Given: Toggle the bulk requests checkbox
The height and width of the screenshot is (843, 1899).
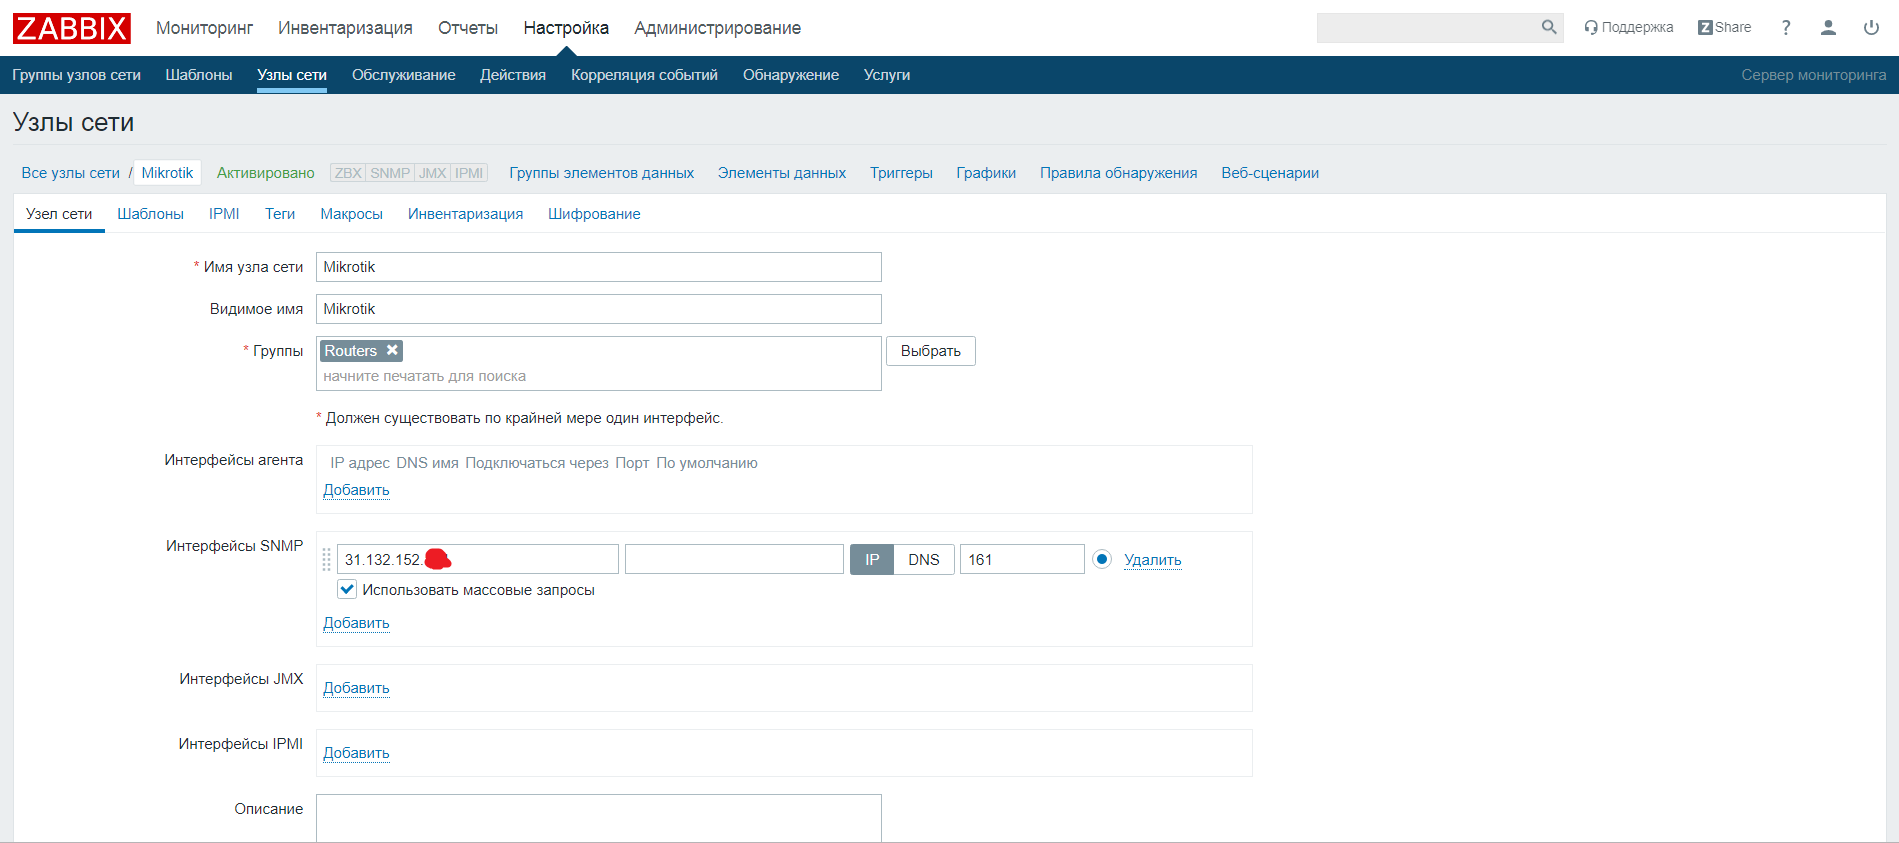Looking at the screenshot, I should (x=347, y=589).
